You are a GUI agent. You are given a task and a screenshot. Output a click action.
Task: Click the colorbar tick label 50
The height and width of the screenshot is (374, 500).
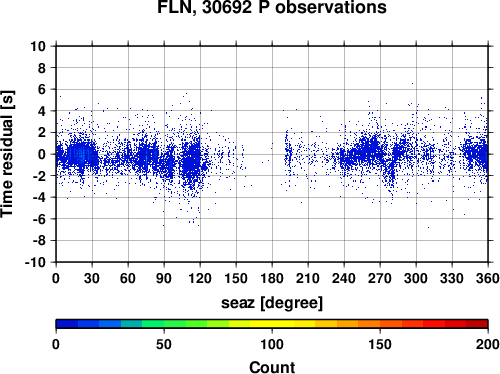(x=164, y=344)
